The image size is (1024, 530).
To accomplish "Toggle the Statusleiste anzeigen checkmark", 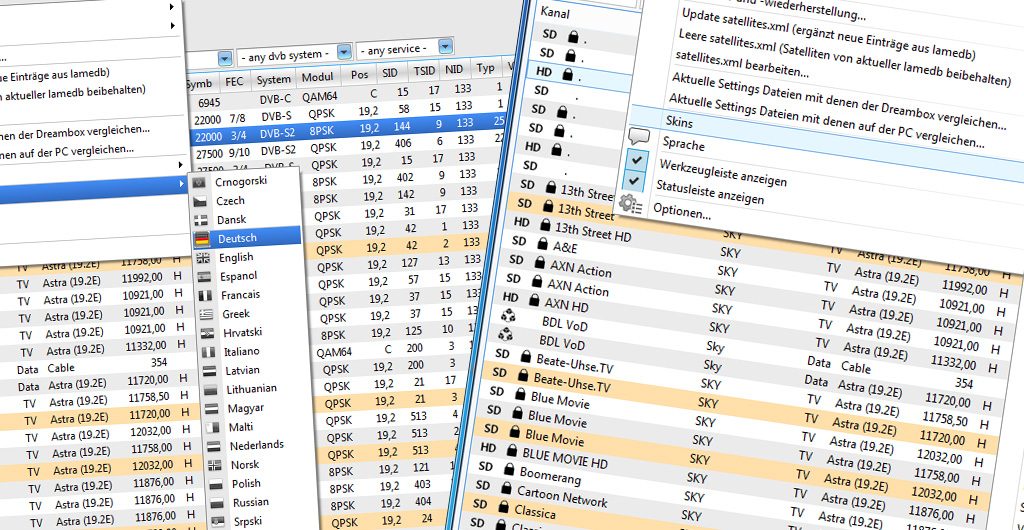I will 633,181.
